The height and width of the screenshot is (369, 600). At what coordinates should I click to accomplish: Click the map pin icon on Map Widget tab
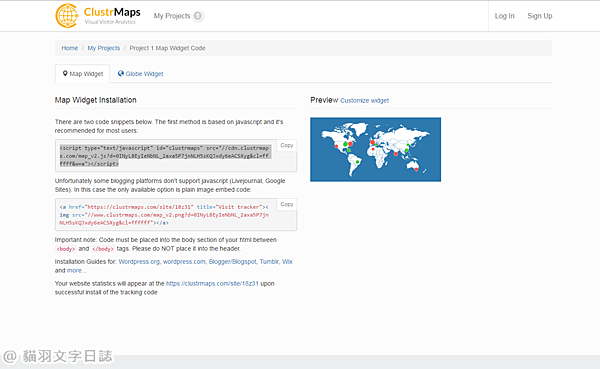(x=65, y=73)
